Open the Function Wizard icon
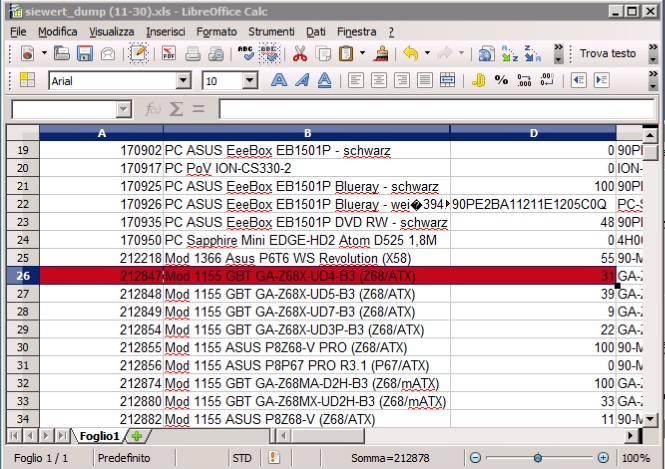This screenshot has height=469, width=665. coord(153,109)
